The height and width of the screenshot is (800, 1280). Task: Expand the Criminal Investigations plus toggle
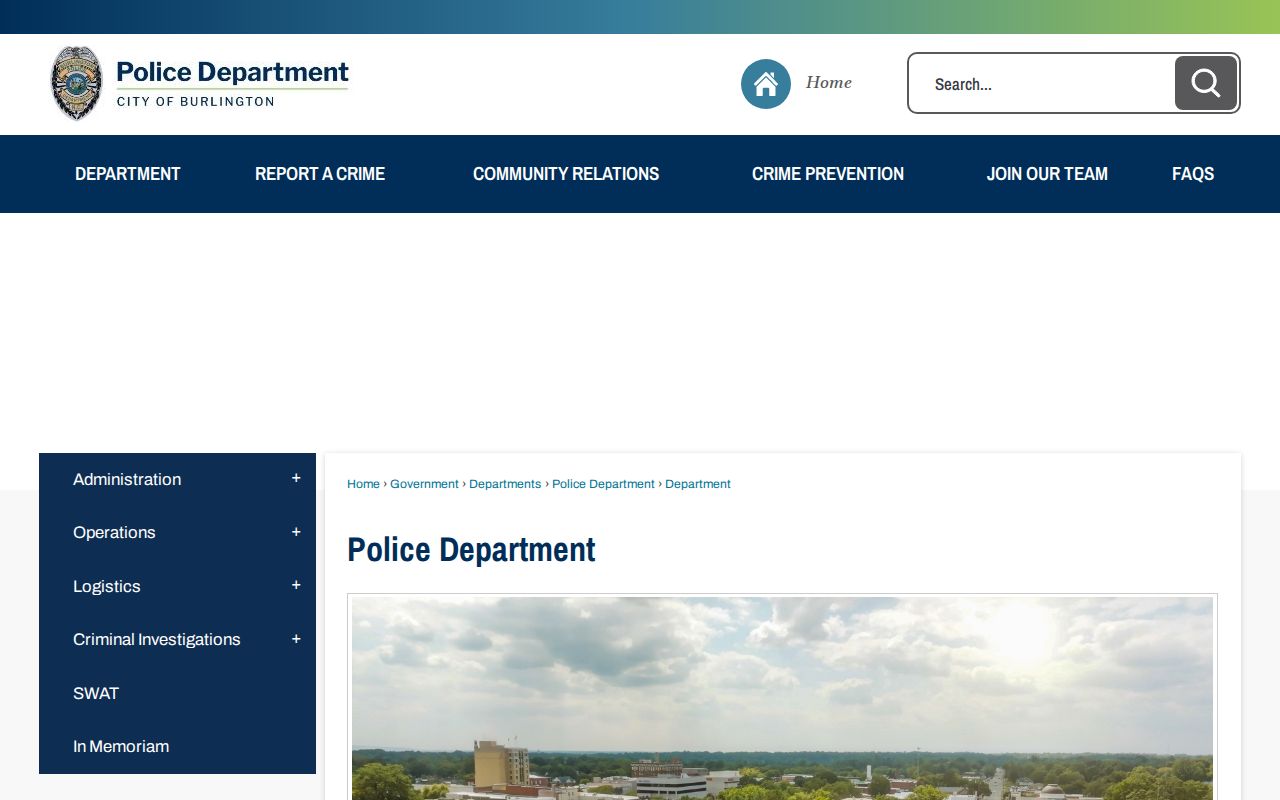coord(296,639)
